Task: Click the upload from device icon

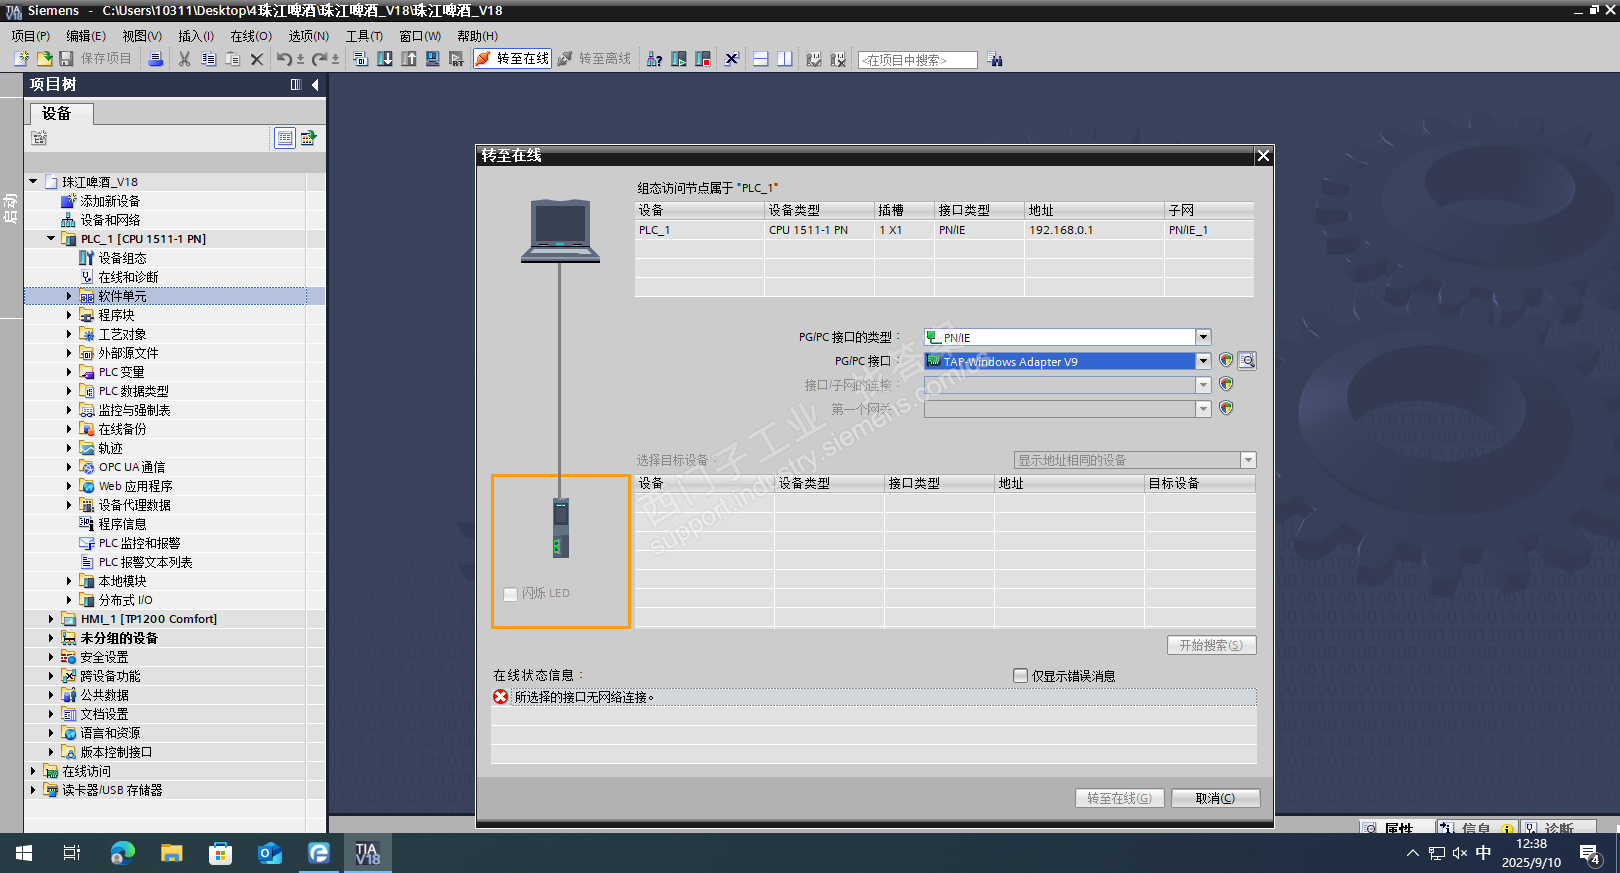Action: click(409, 59)
